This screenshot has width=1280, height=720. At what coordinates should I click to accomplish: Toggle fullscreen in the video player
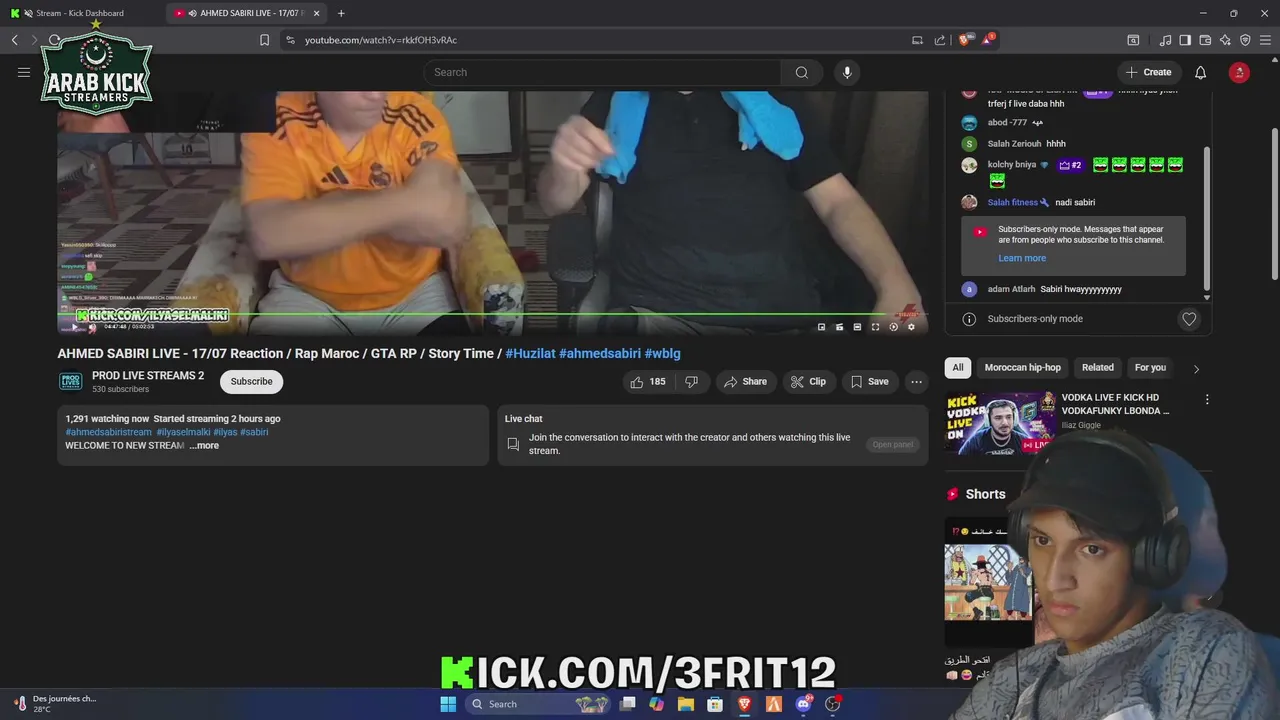[875, 327]
